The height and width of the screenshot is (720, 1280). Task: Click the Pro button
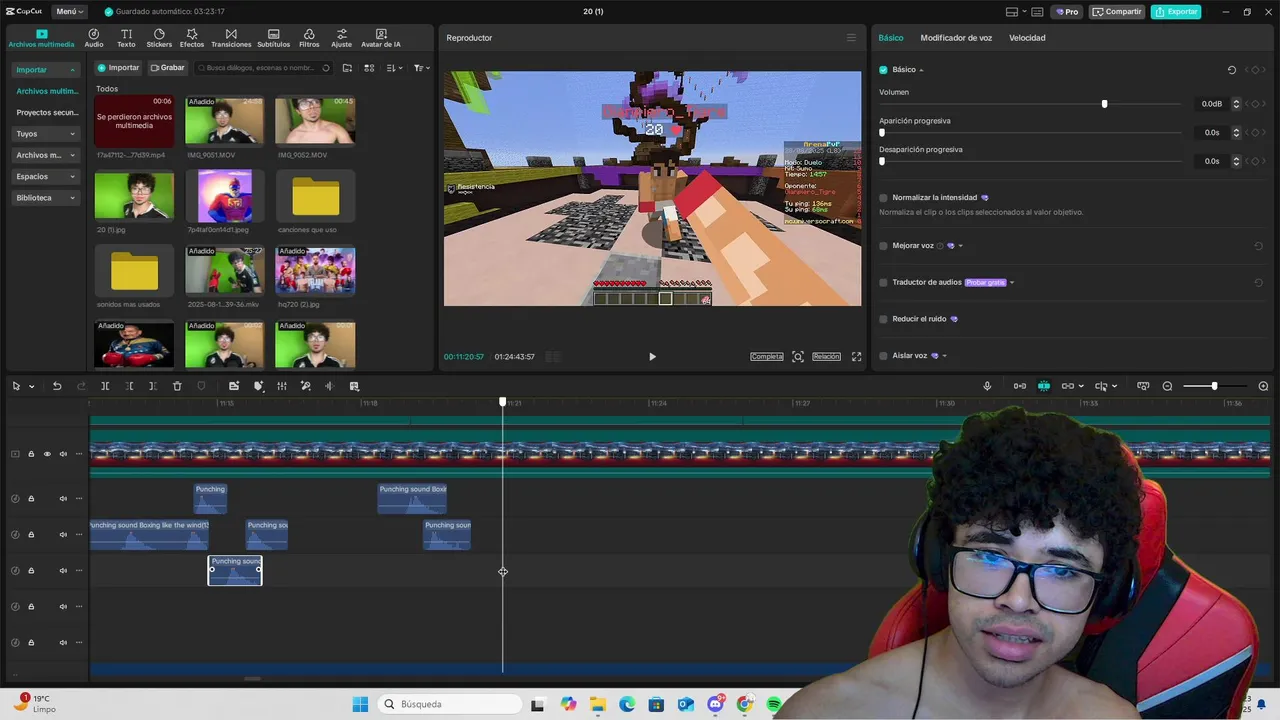pyautogui.click(x=1066, y=12)
